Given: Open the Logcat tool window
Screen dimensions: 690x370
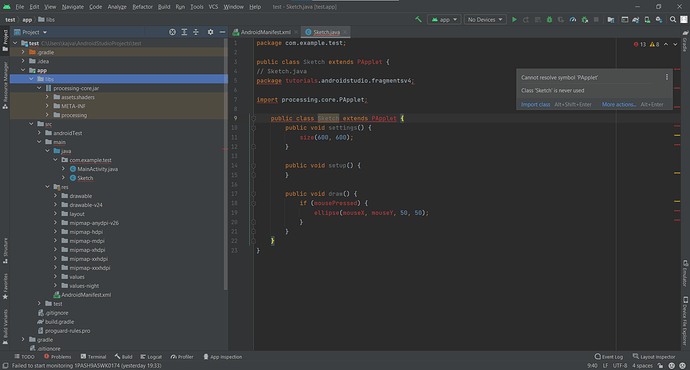Looking at the screenshot, I should (151, 357).
